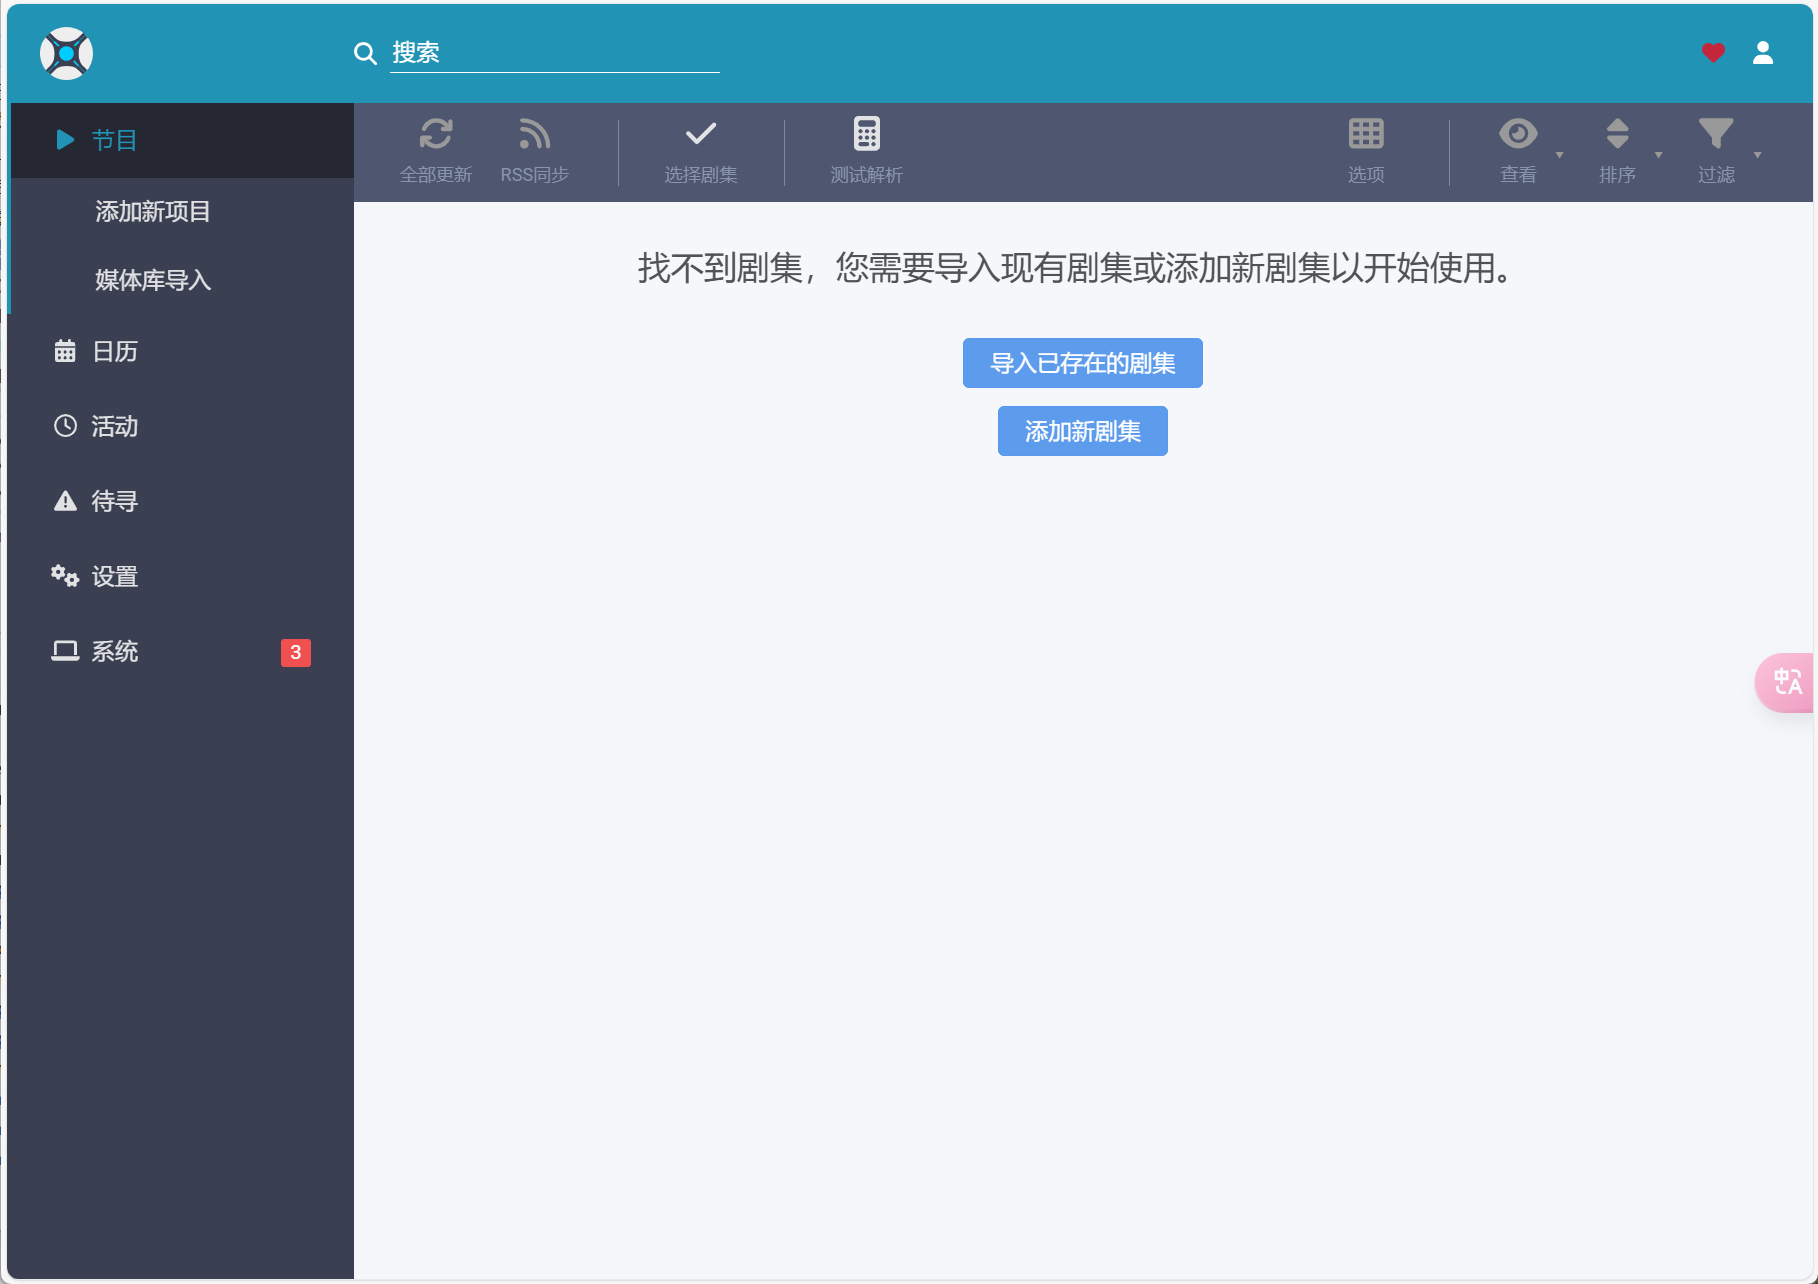This screenshot has width=1818, height=1284.
Task: Expand the dropdown arrow beside 过滤
Action: coord(1757,155)
